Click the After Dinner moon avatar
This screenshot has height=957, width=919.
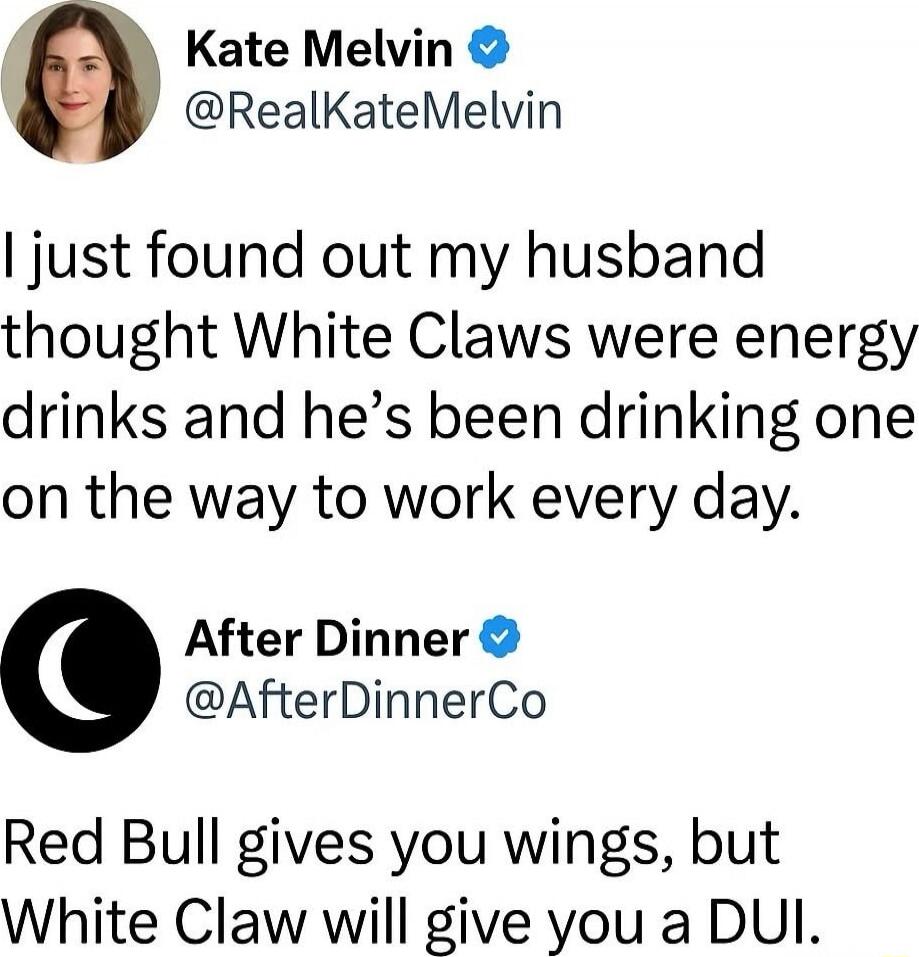tap(80, 670)
